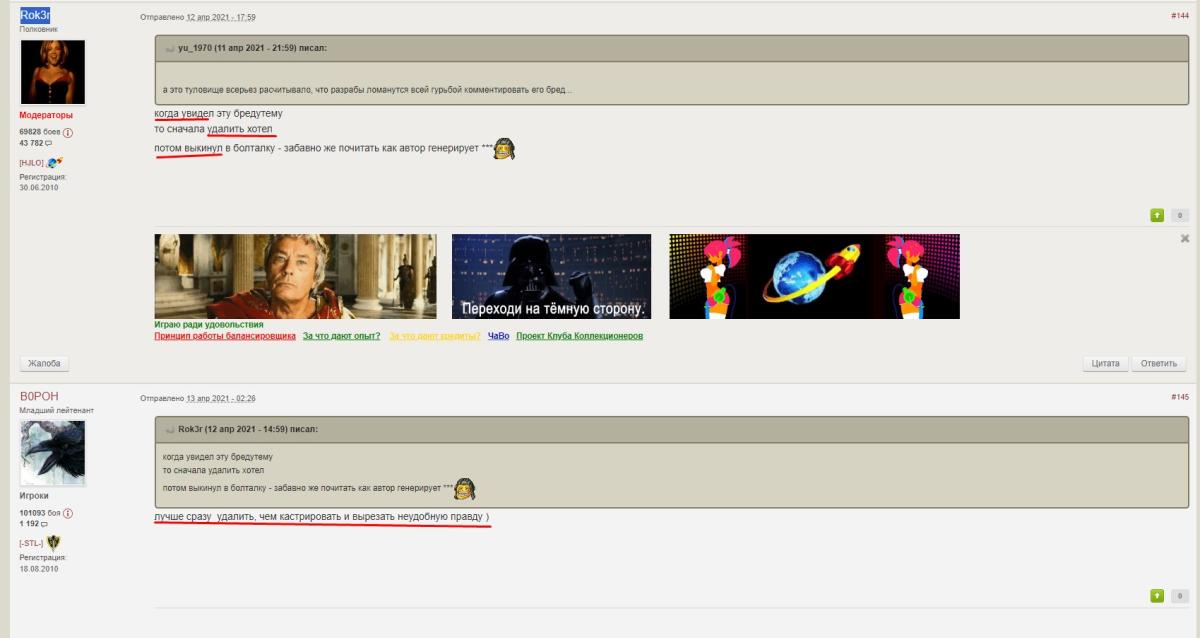Open the [HJLO] clan link
The image size is (1200, 638).
click(31, 162)
